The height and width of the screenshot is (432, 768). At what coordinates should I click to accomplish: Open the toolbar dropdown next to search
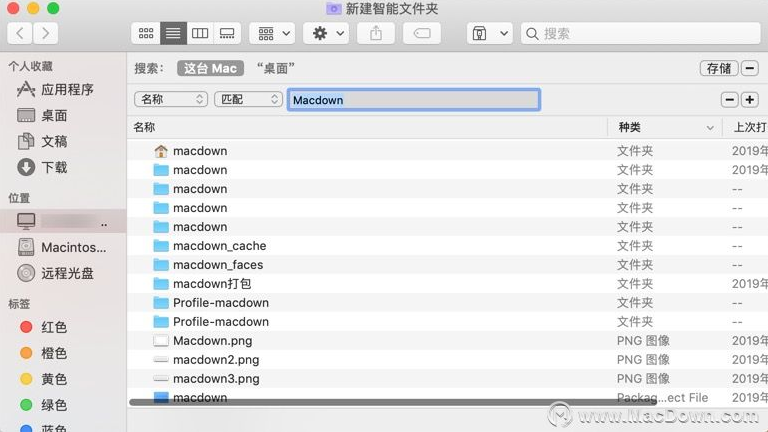click(x=489, y=33)
